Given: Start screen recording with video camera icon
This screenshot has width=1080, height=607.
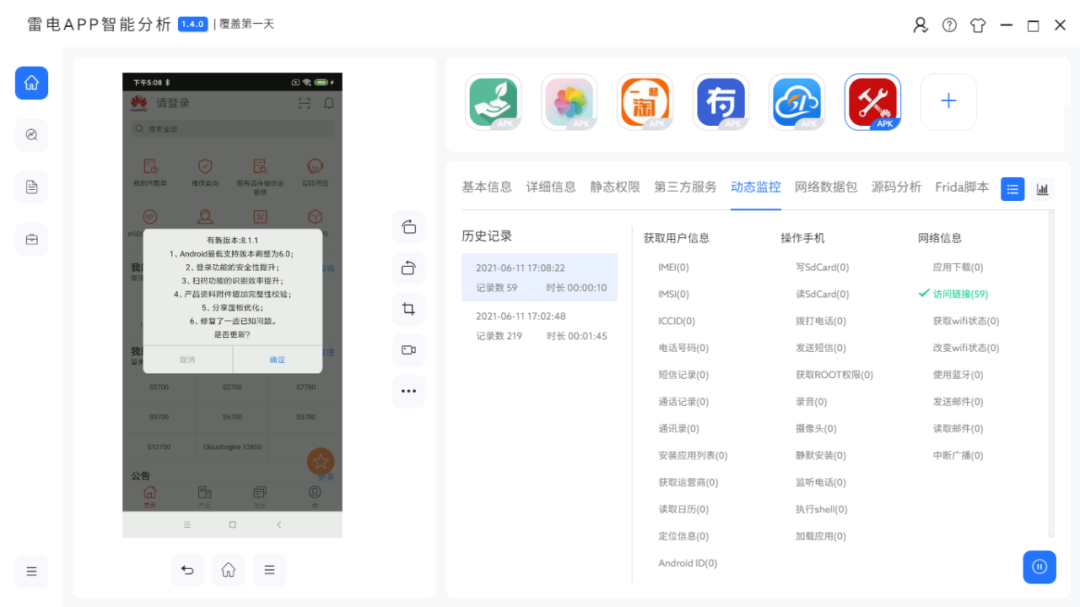Looking at the screenshot, I should (408, 350).
